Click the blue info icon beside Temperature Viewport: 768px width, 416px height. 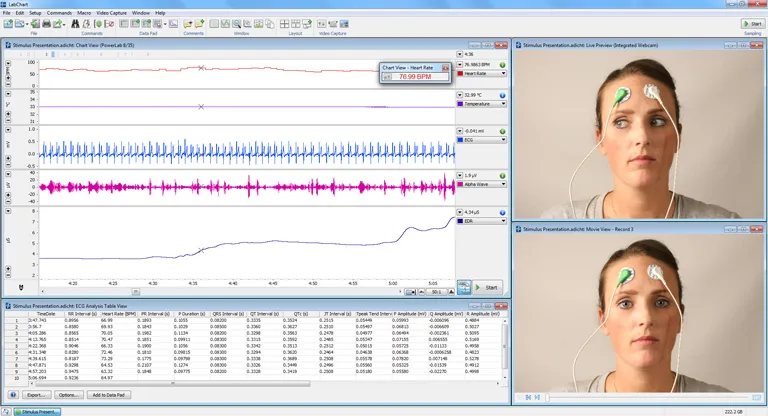pos(502,95)
